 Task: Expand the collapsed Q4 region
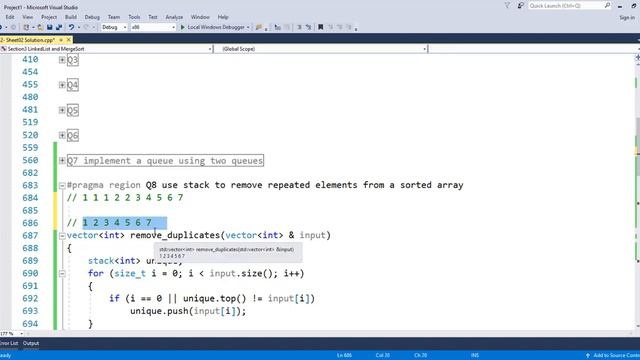[62, 85]
